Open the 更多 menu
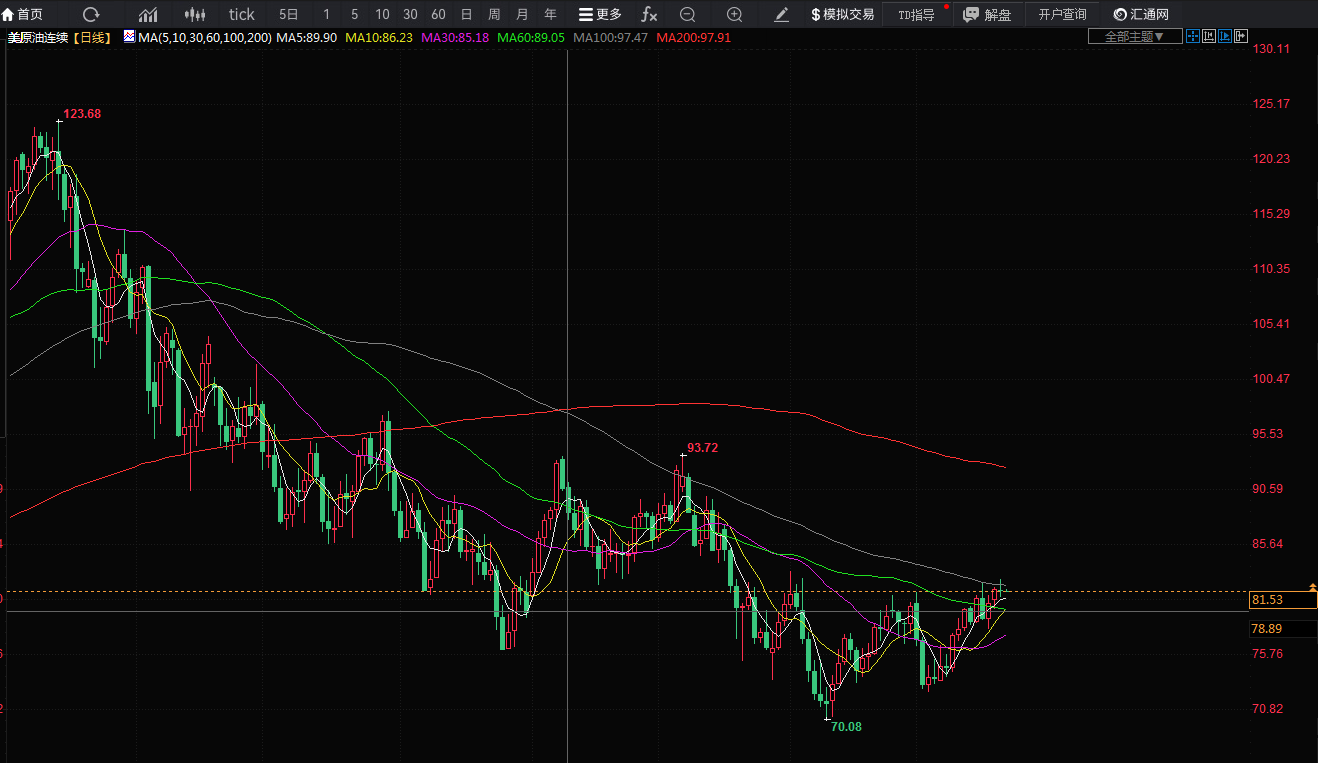This screenshot has height=763, width=1318. 600,14
